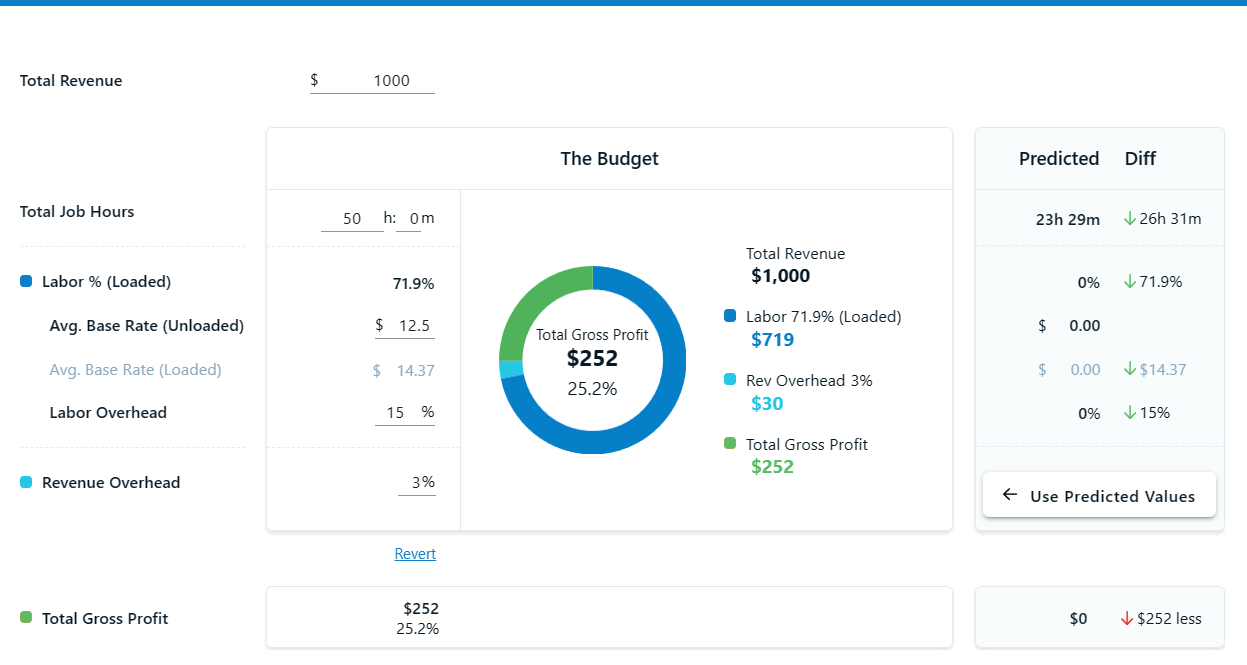
Task: Click the donut chart center showing $252
Action: (592, 360)
